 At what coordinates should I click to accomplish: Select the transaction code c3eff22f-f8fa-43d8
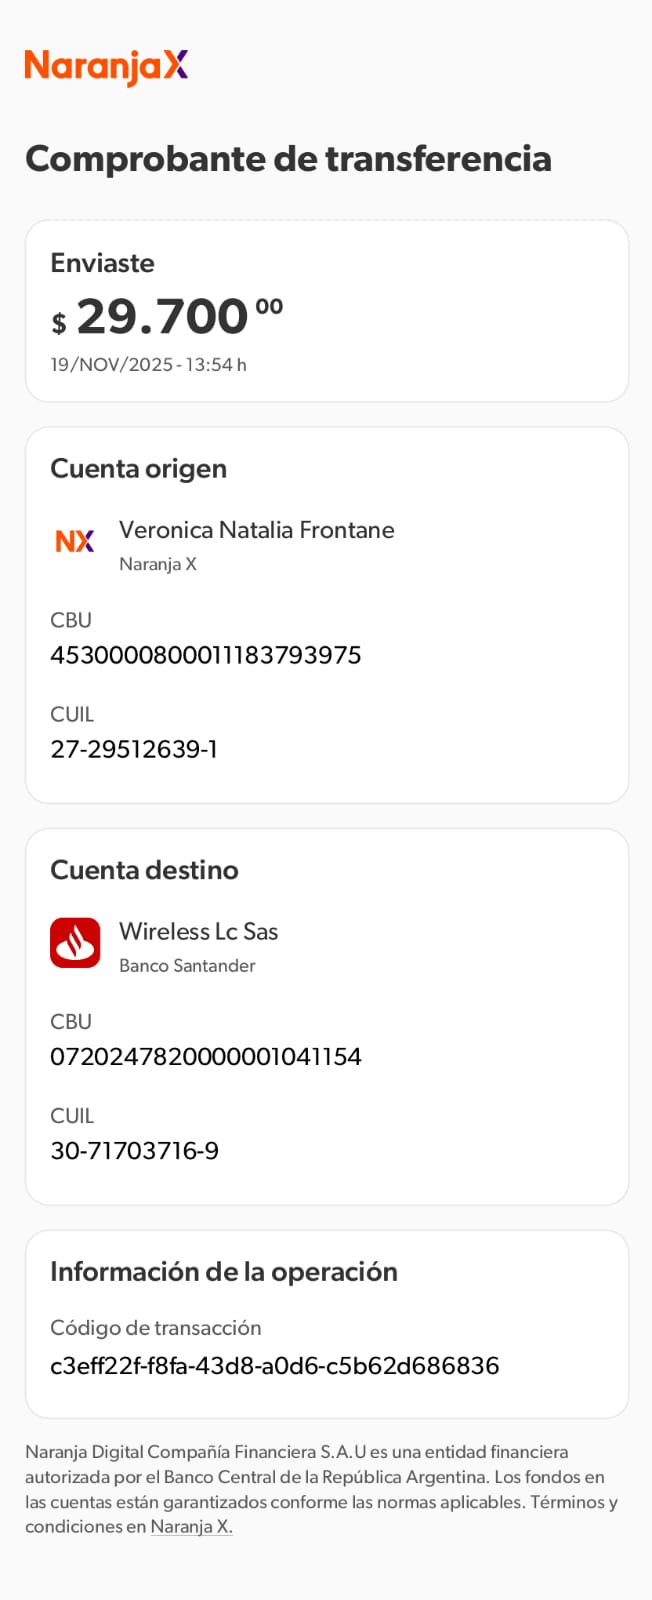pyautogui.click(x=274, y=1366)
